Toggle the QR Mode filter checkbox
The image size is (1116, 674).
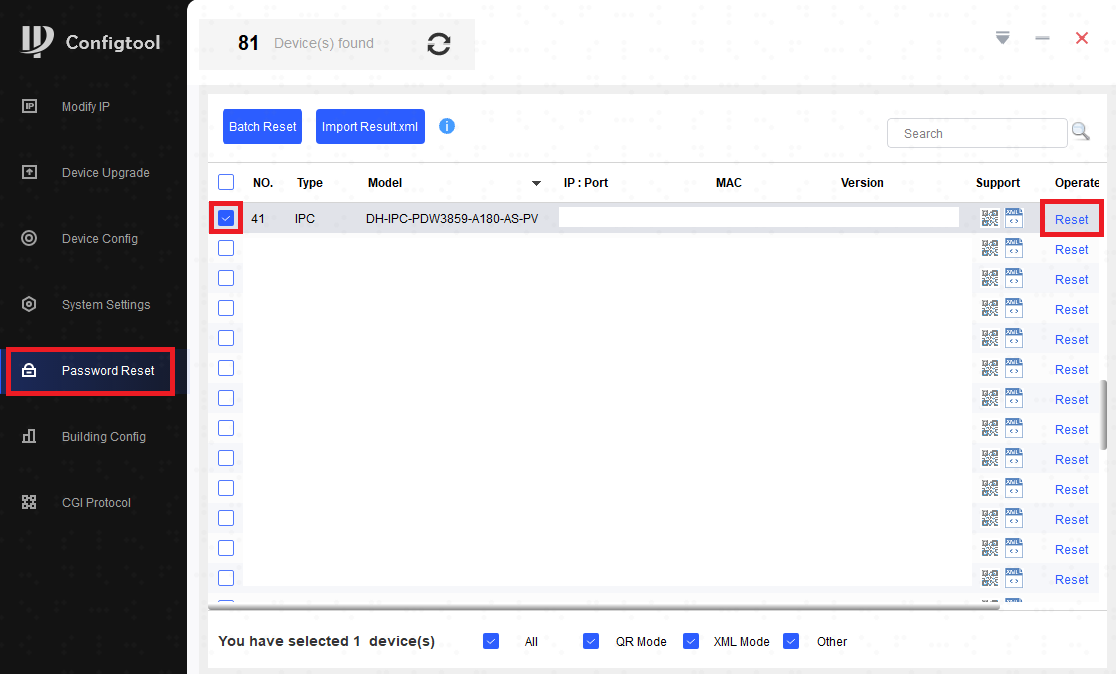pos(591,641)
